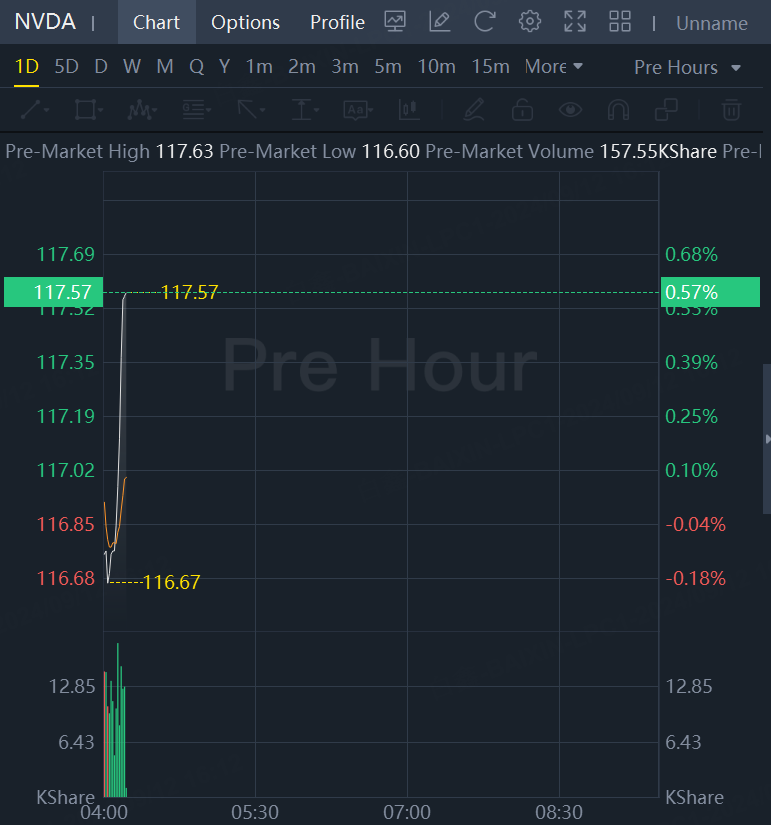Toggle the lock drawings icon
Screen dimensions: 771x825
[x=521, y=109]
